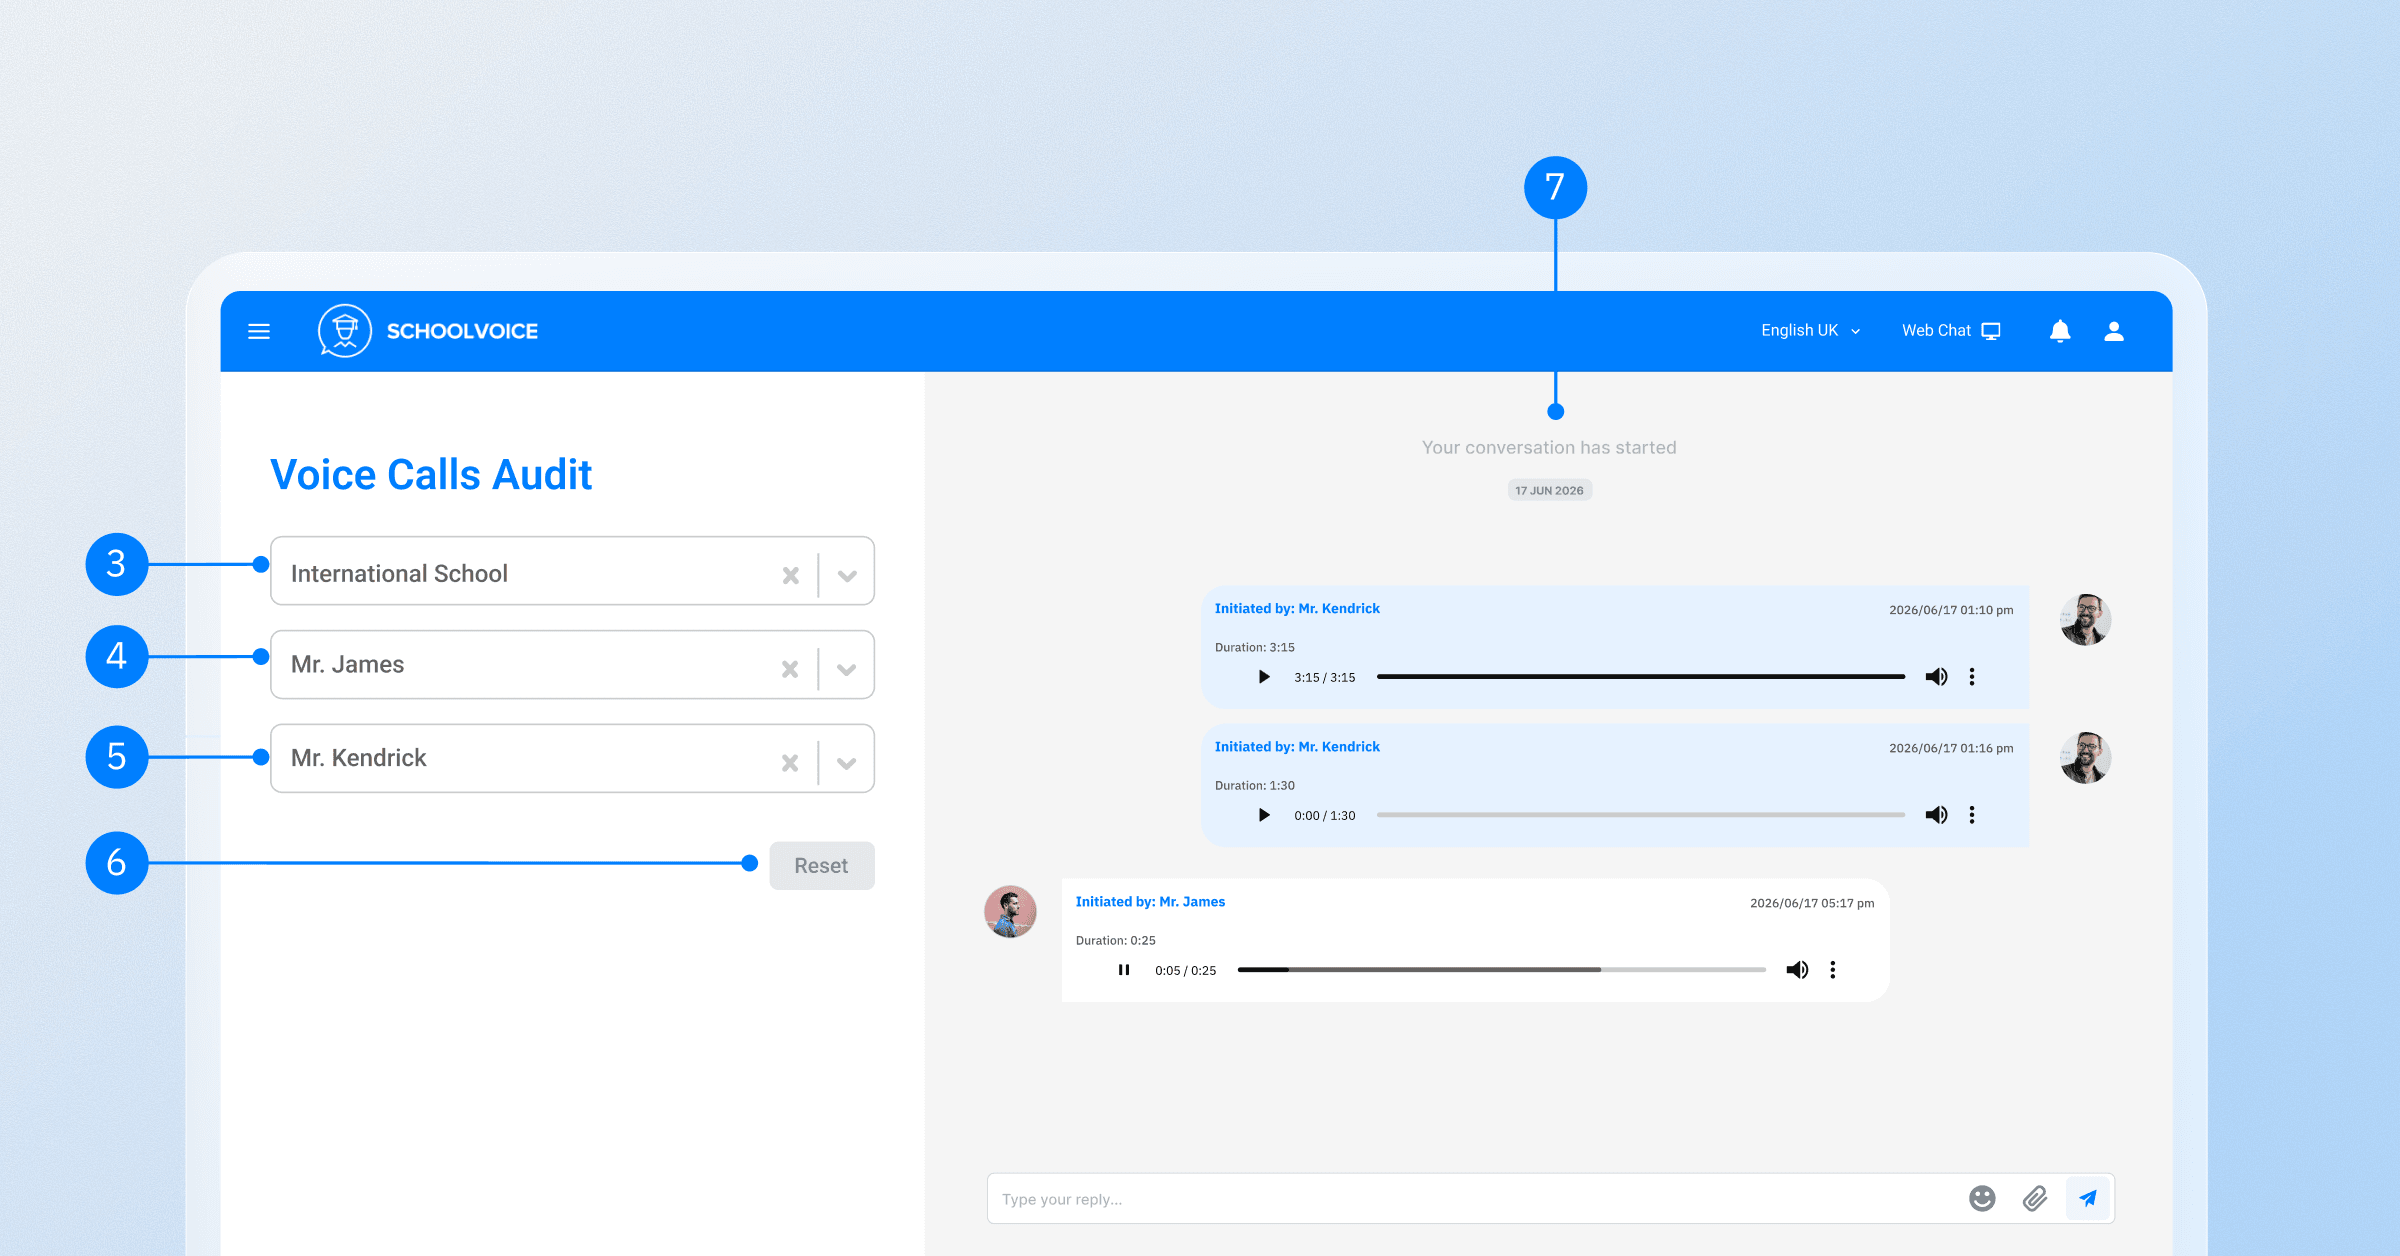Open options for Mr. James recording

coord(1833,970)
